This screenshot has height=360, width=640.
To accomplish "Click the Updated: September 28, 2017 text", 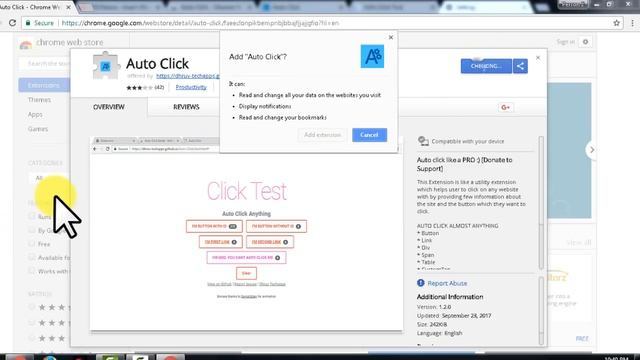I will tap(454, 316).
